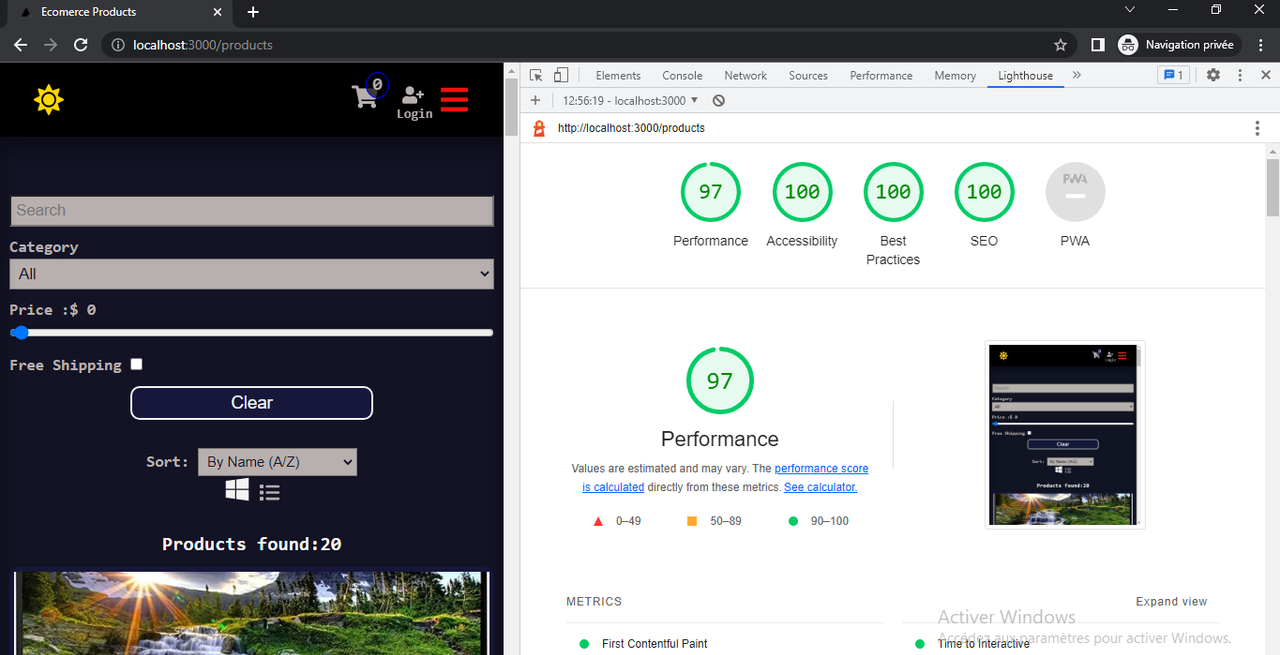Open DevTools settings gear
Viewport: 1280px width, 655px height.
(x=1213, y=75)
